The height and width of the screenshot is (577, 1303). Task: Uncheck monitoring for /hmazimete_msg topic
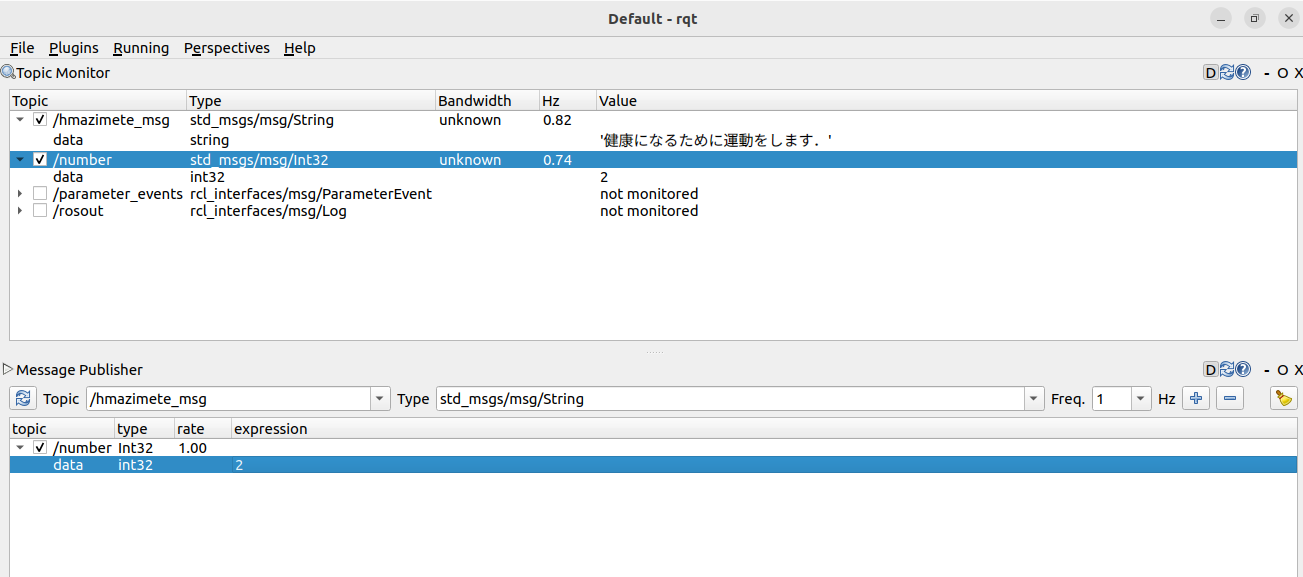tap(40, 120)
